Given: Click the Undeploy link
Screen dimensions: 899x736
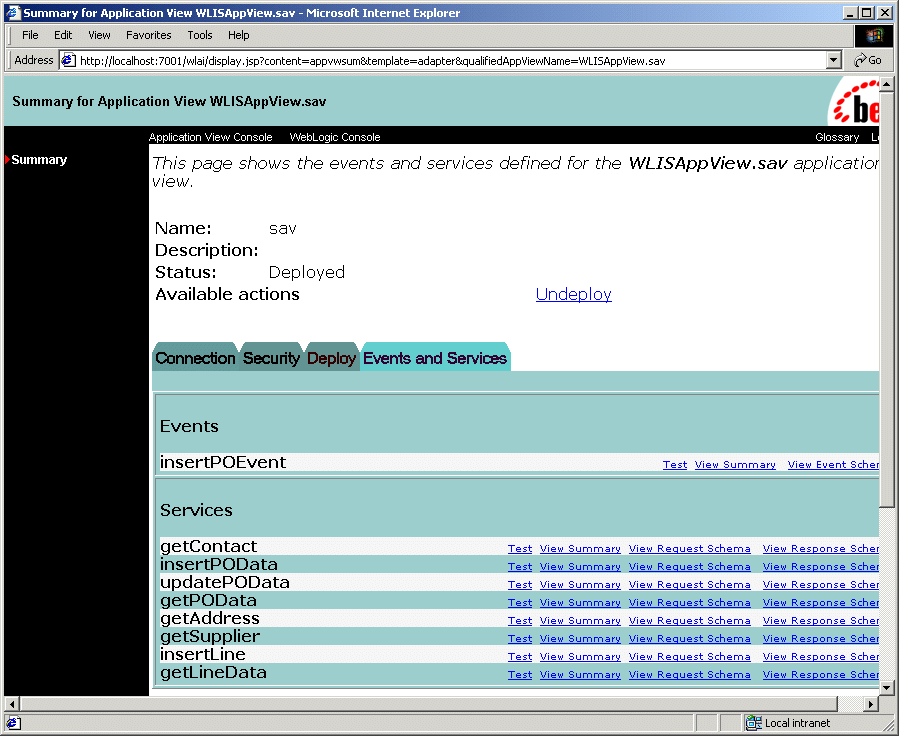Looking at the screenshot, I should (573, 294).
